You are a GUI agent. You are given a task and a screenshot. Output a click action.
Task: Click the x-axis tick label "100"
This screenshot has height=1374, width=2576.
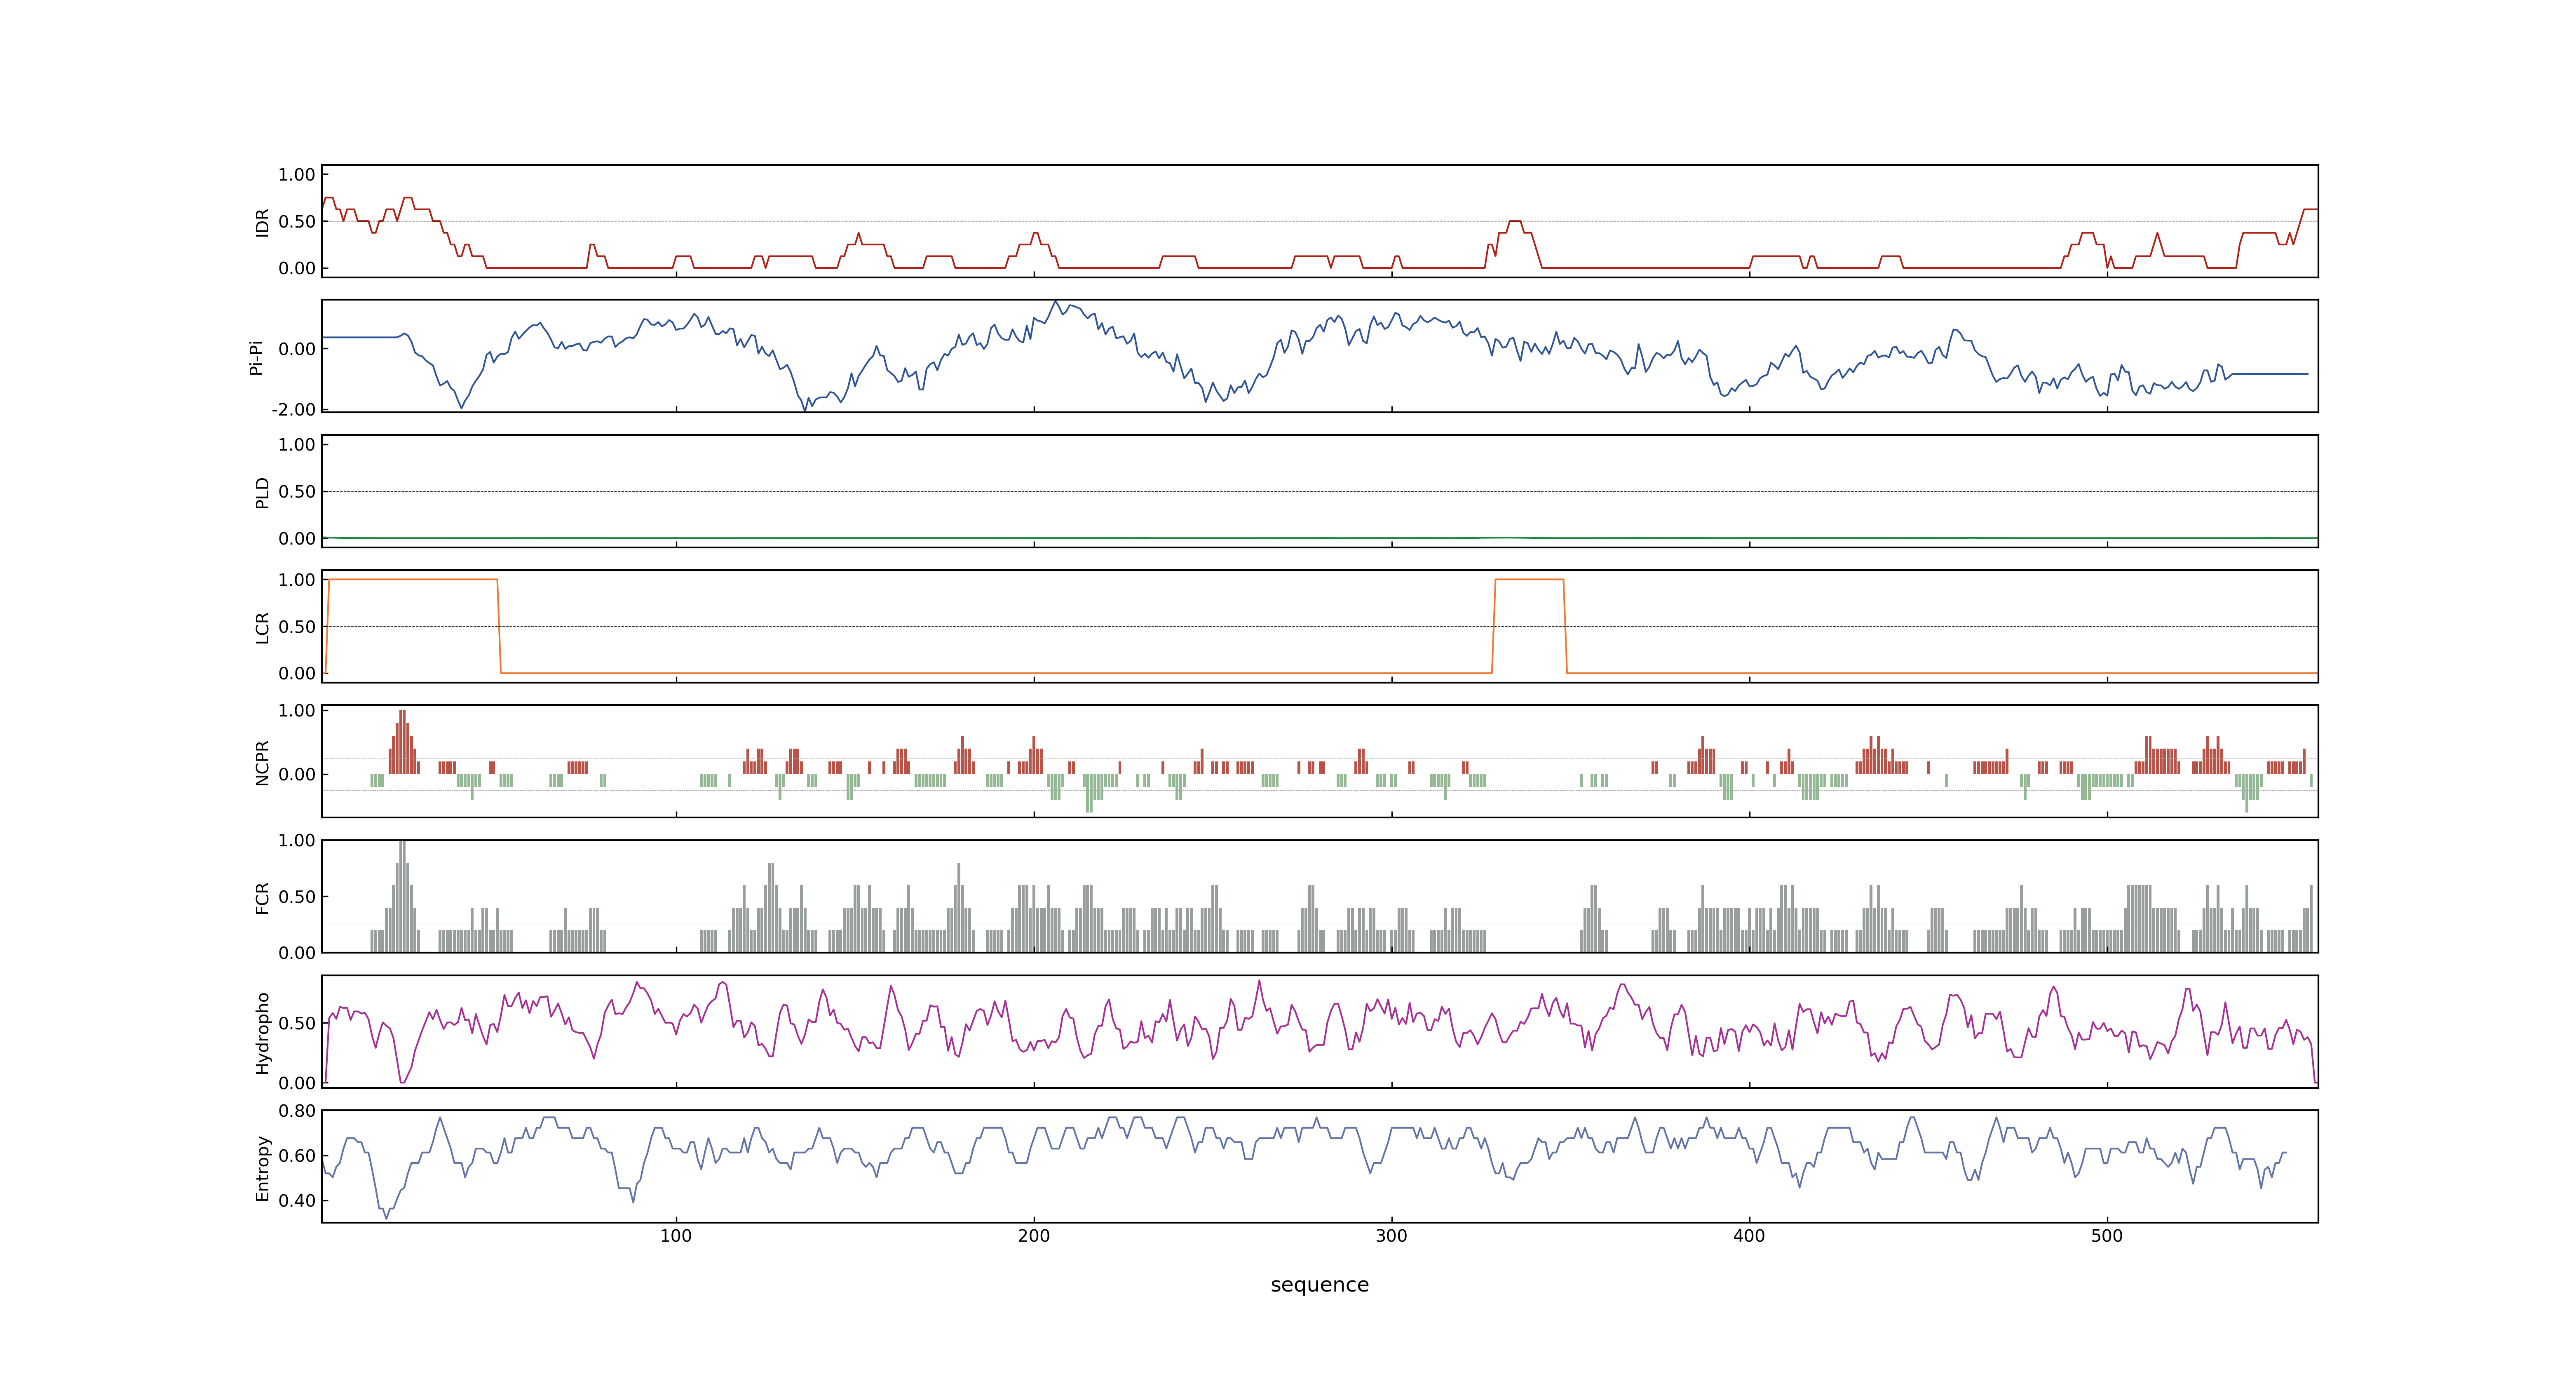[676, 1236]
